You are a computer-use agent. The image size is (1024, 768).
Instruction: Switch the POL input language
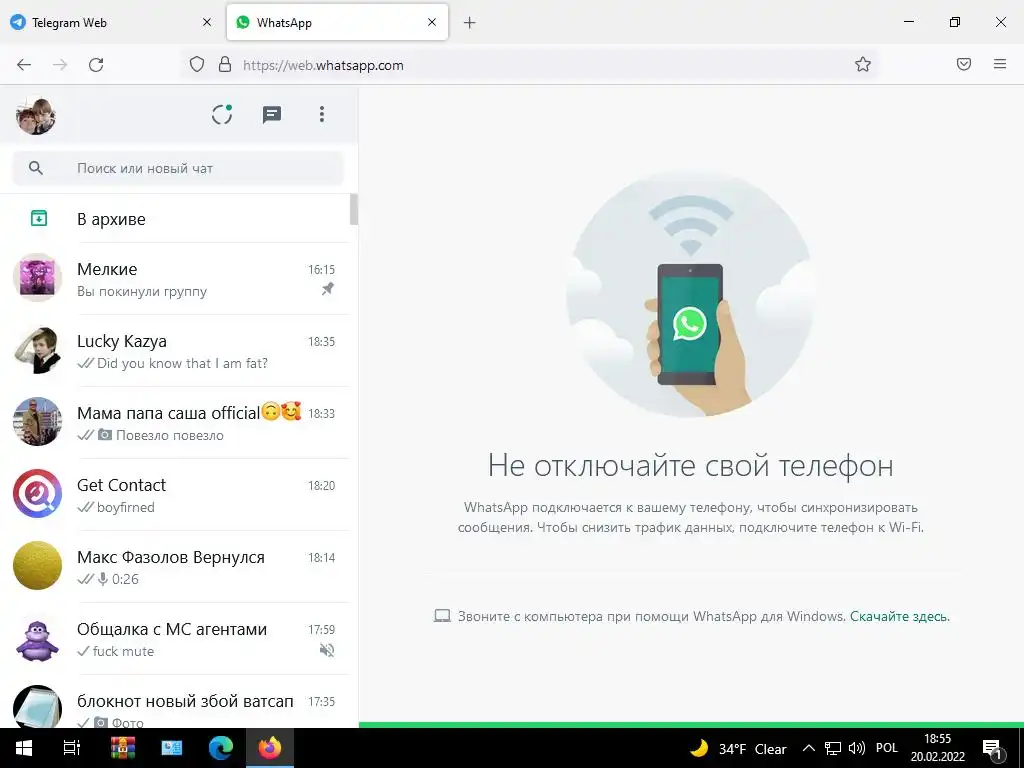pos(887,748)
